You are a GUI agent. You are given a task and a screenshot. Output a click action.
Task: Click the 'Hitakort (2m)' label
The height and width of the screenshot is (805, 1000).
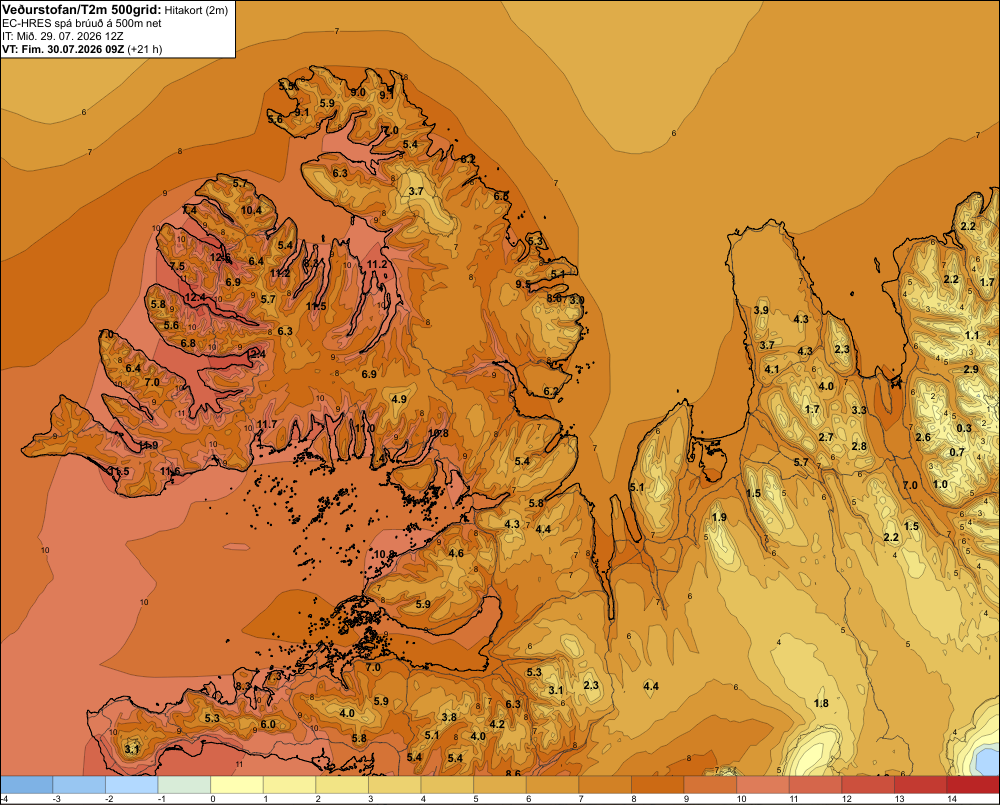point(196,10)
